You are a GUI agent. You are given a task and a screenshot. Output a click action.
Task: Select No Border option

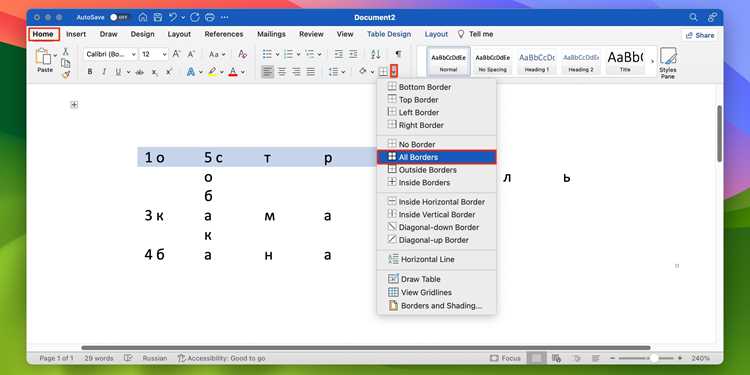(436, 144)
